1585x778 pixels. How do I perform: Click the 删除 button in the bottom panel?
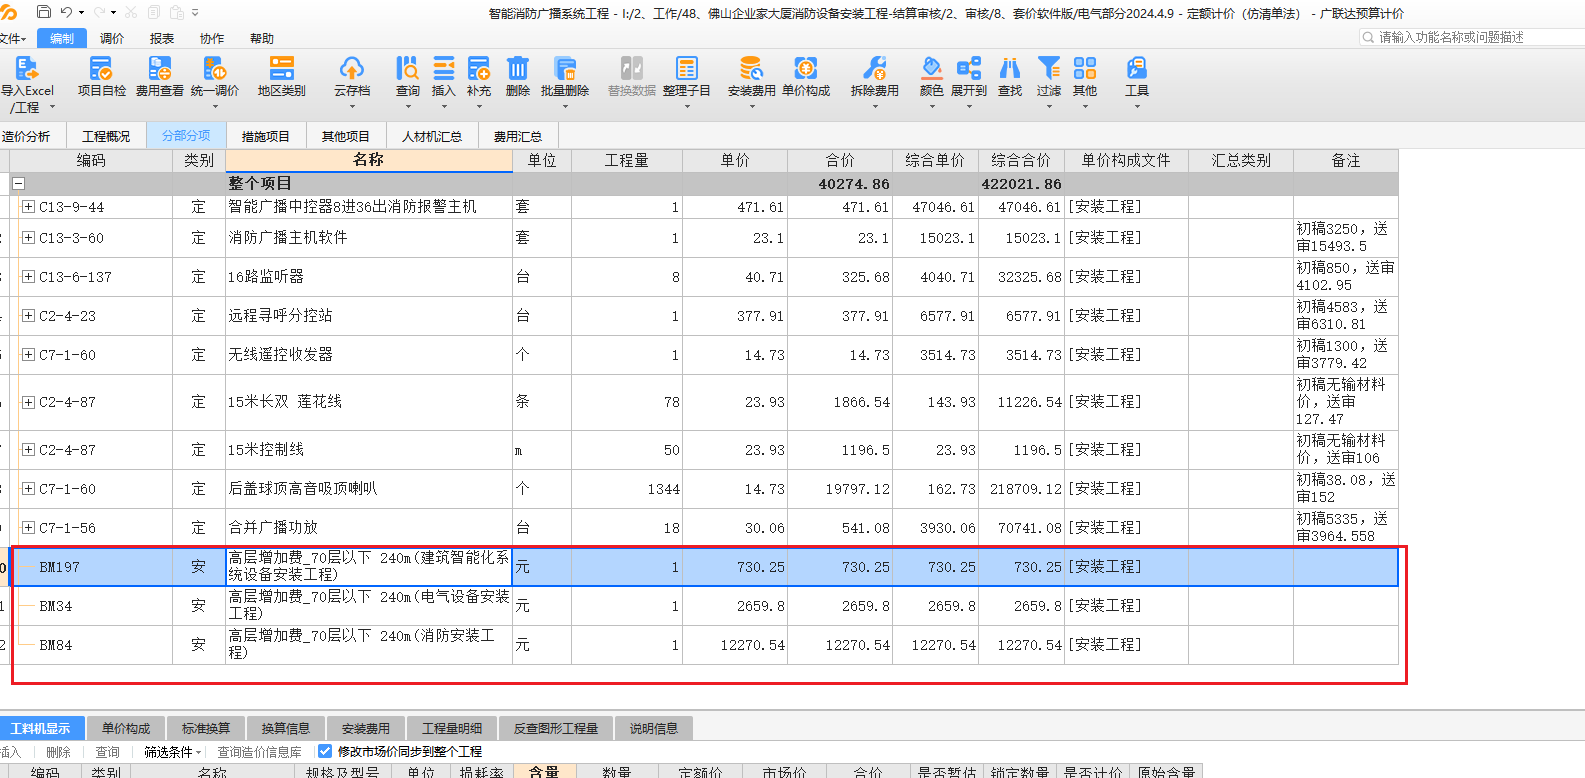(58, 752)
